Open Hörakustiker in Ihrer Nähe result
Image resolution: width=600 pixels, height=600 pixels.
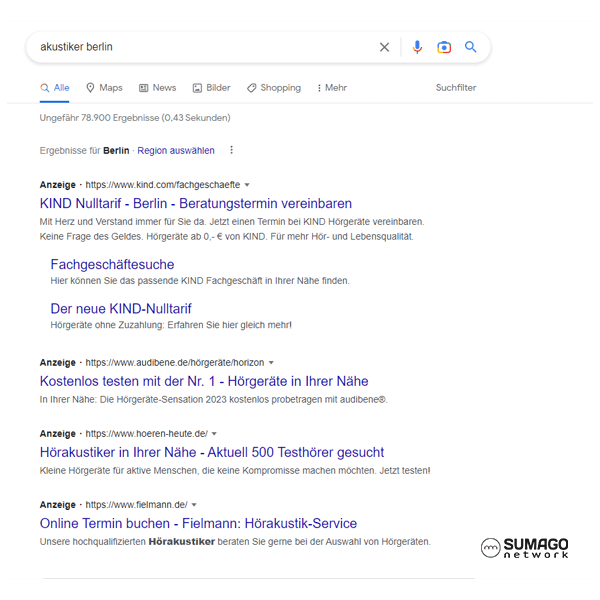point(212,452)
